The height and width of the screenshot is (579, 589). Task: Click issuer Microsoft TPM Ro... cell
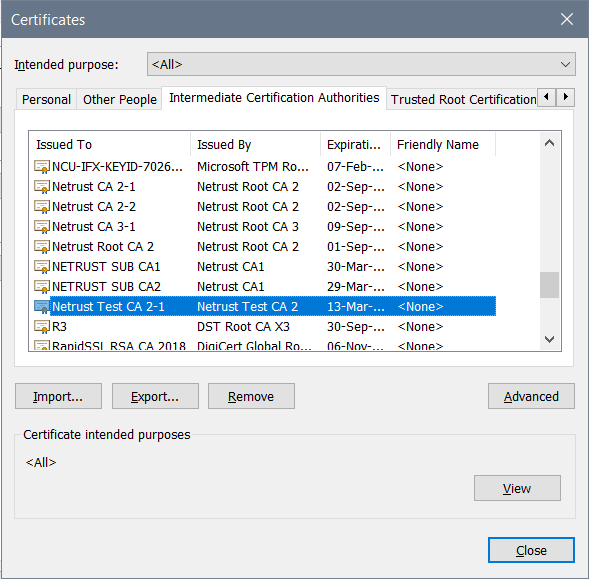[253, 166]
